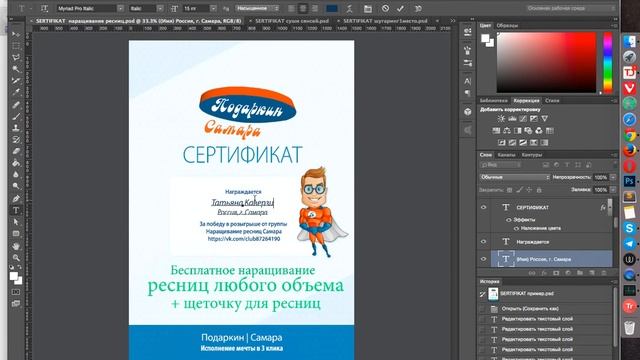Switch to the Каналы tab

[x=507, y=155]
